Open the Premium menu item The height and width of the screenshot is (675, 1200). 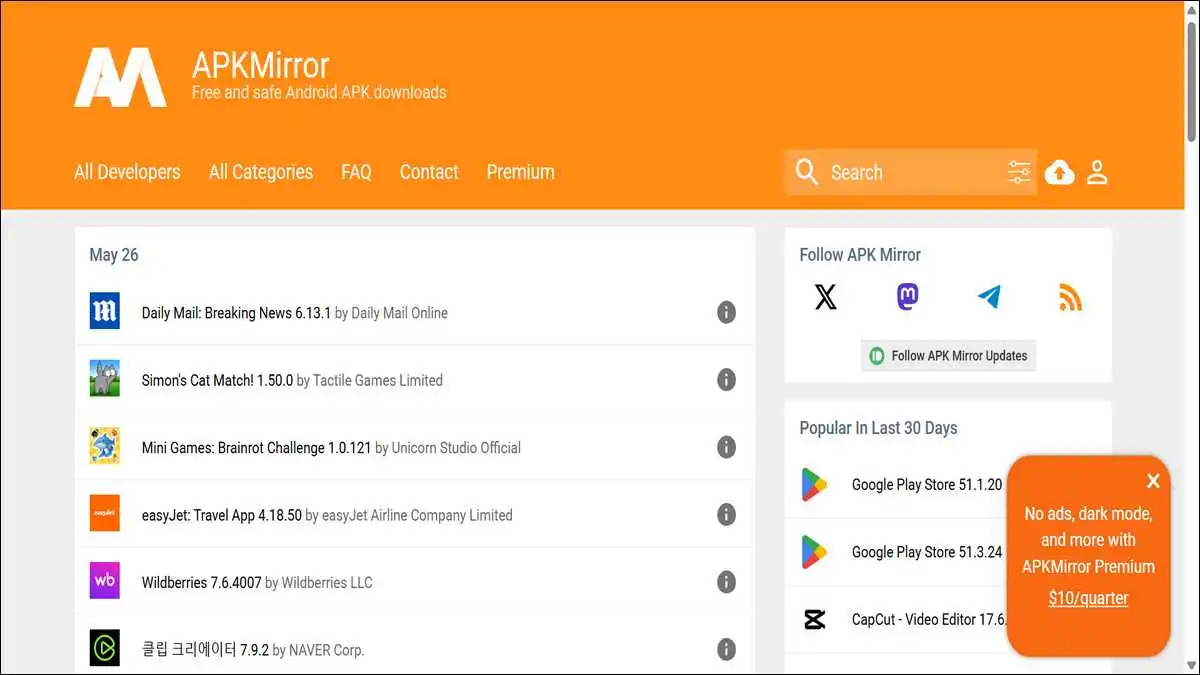pyautogui.click(x=520, y=172)
